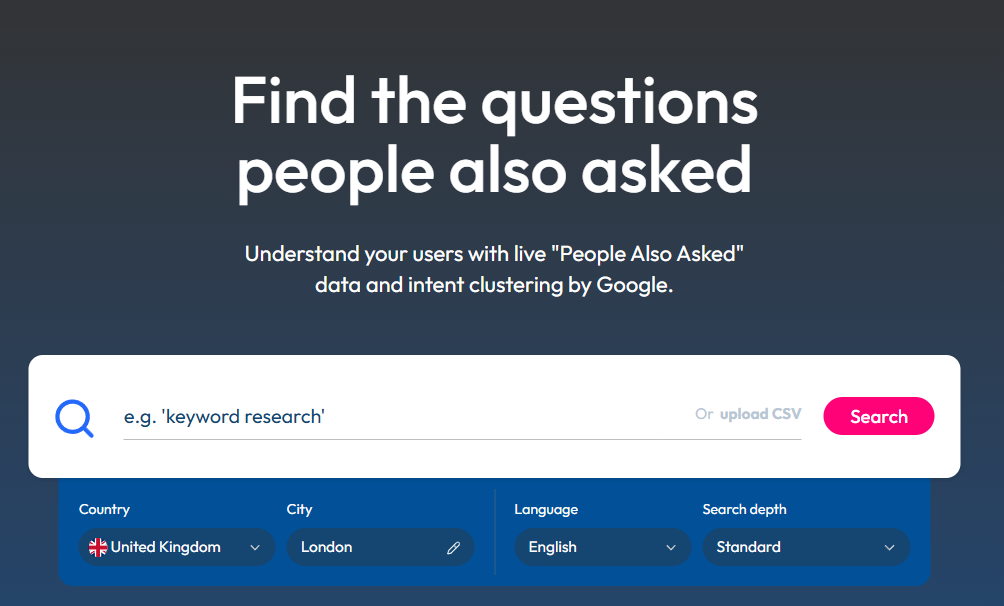Click the upload CSV link
1004x606 pixels.
coord(758,413)
